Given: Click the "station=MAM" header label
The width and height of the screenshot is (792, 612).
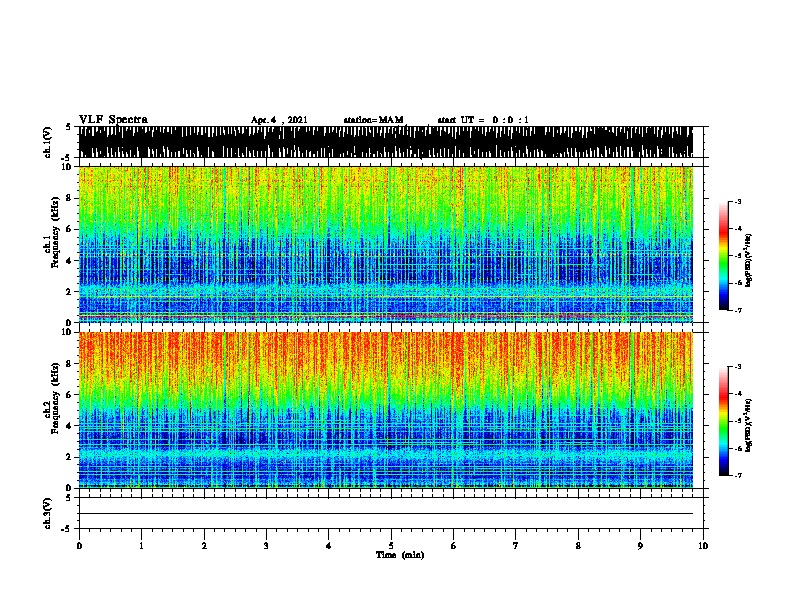Looking at the screenshot, I should point(373,120).
